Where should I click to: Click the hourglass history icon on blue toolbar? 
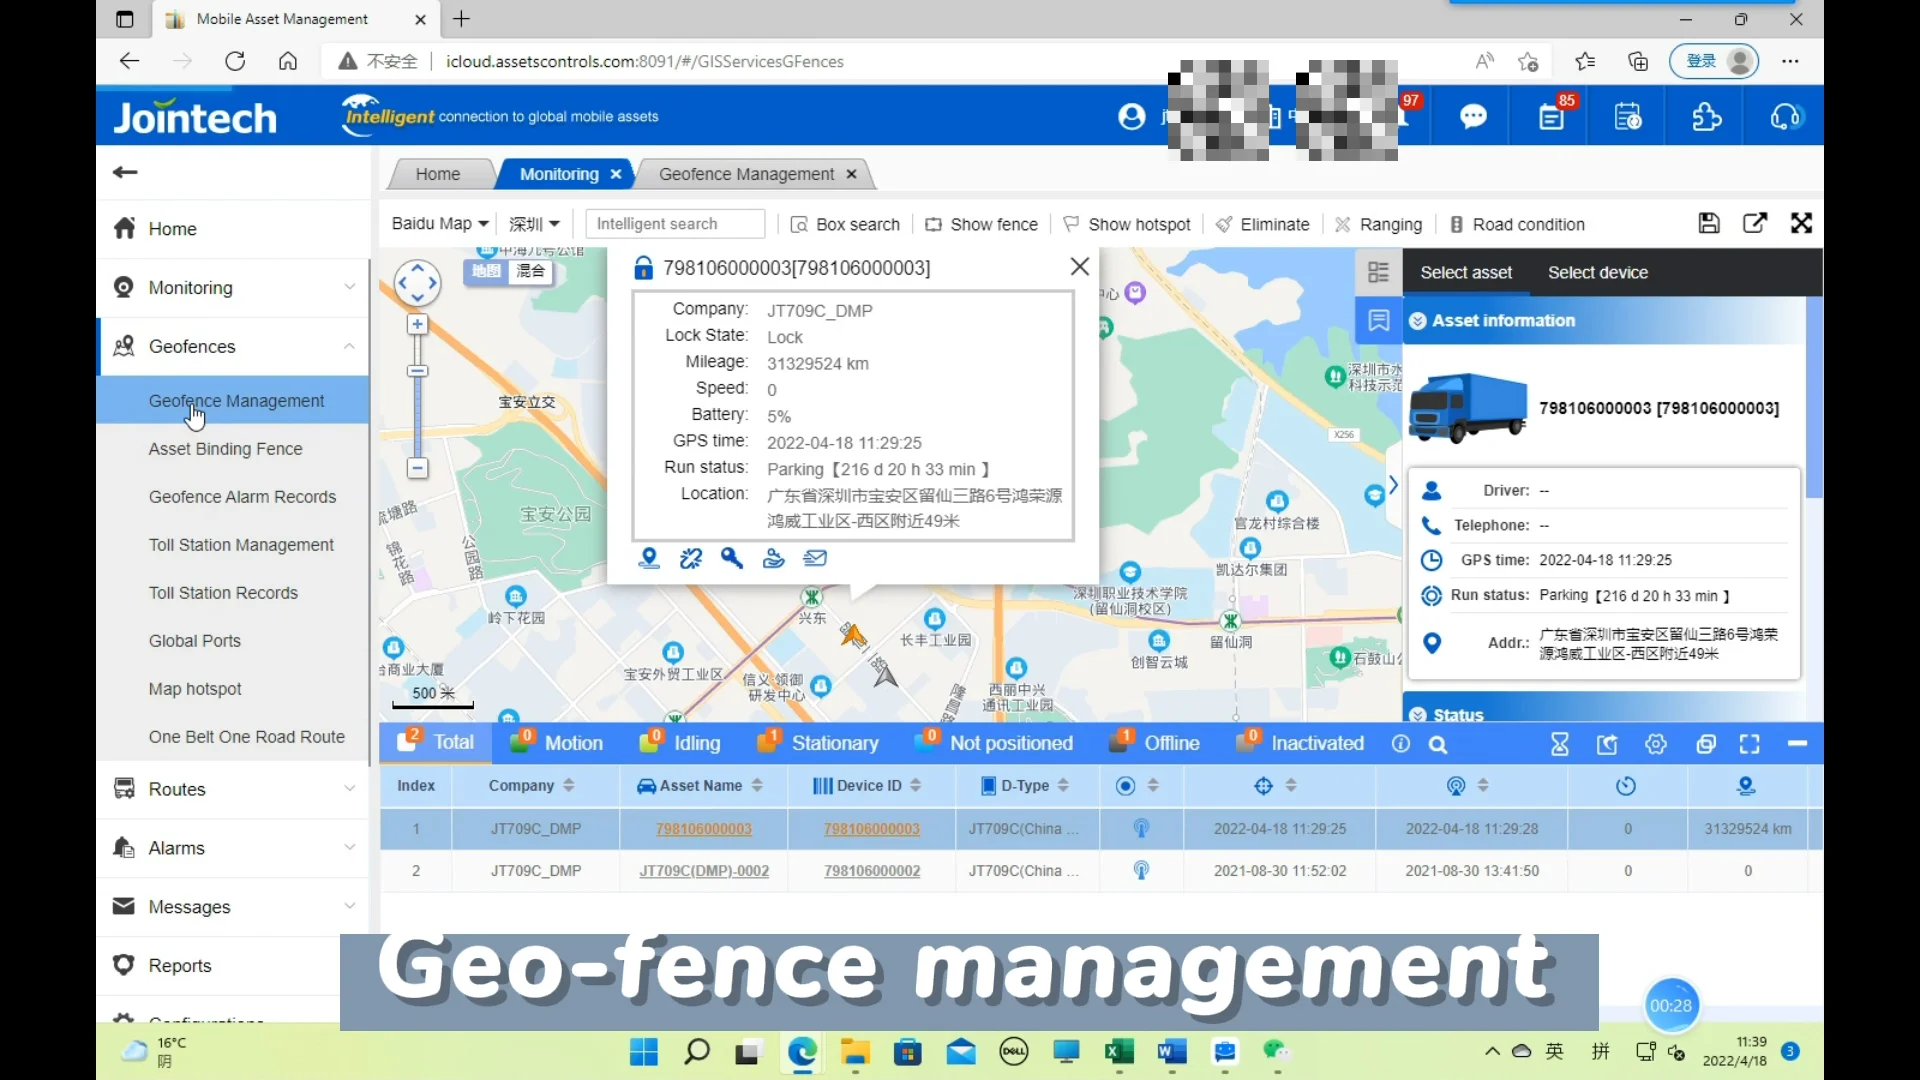pos(1559,744)
